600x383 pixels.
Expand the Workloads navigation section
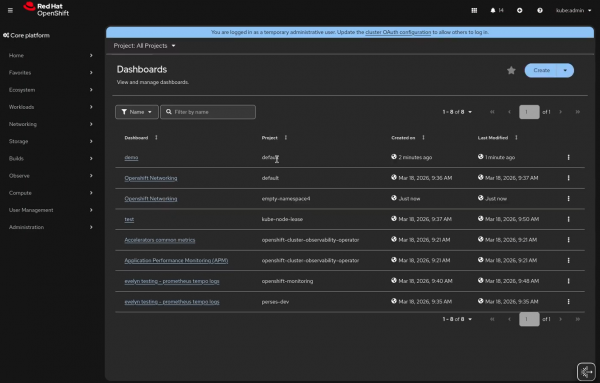tap(51, 107)
